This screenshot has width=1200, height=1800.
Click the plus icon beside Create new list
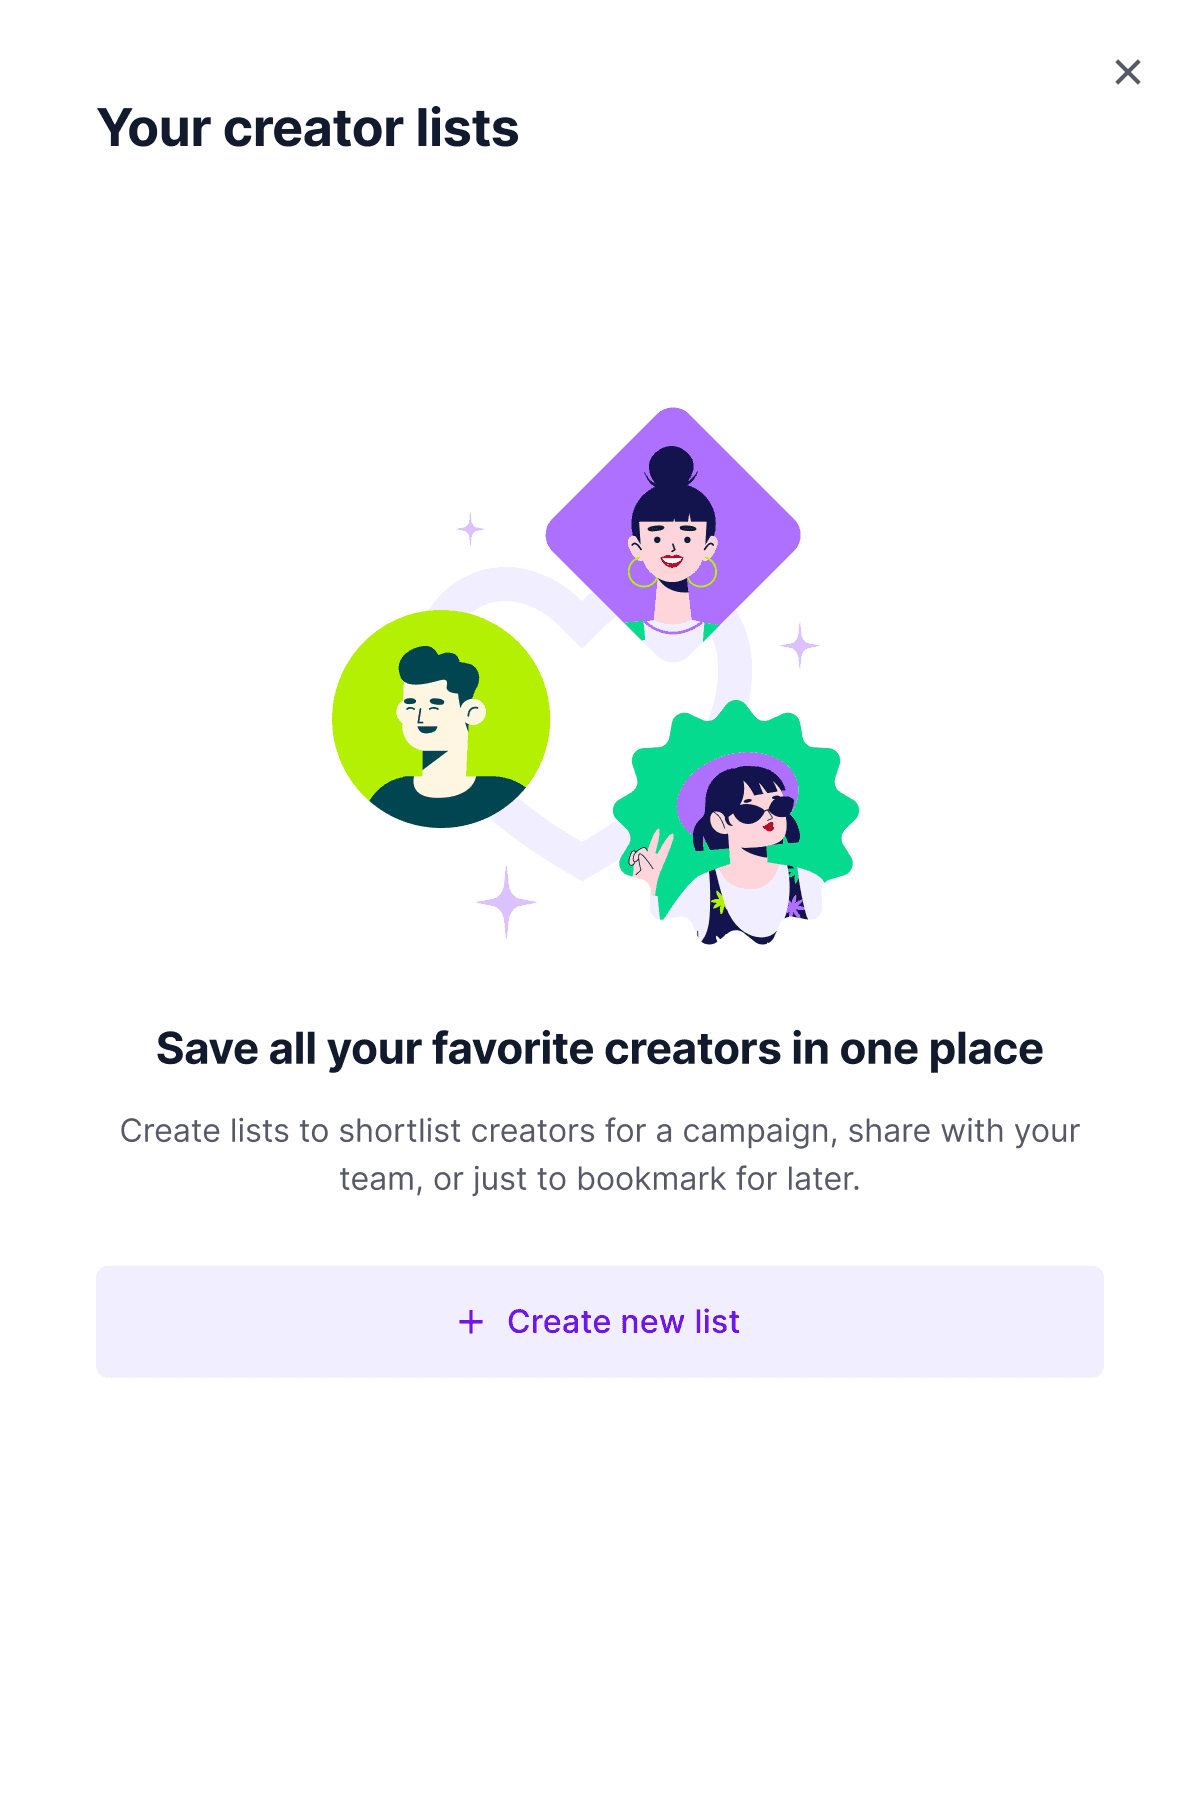click(x=471, y=1322)
